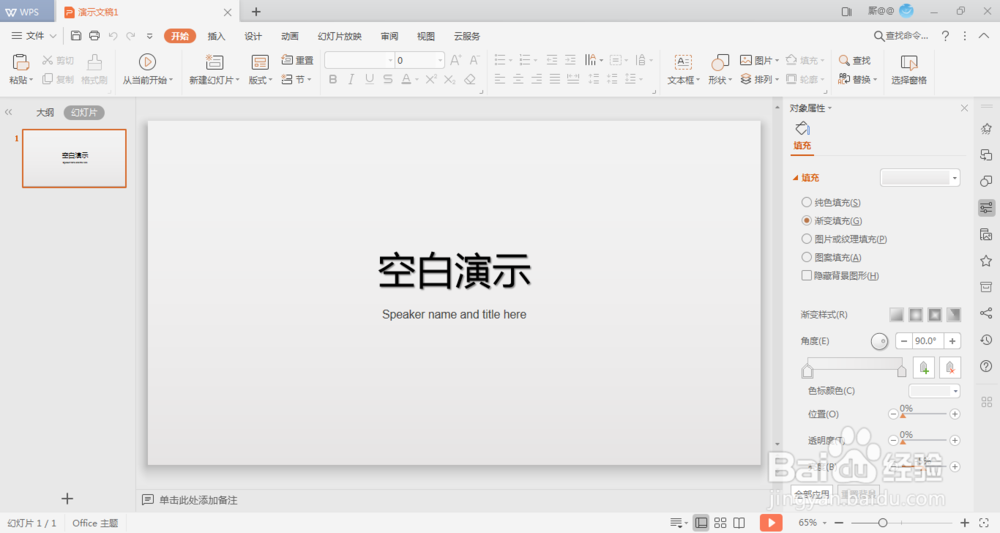The height and width of the screenshot is (533, 1000).
Task: Decrease gradient angle with minus stepper
Action: pos(904,341)
